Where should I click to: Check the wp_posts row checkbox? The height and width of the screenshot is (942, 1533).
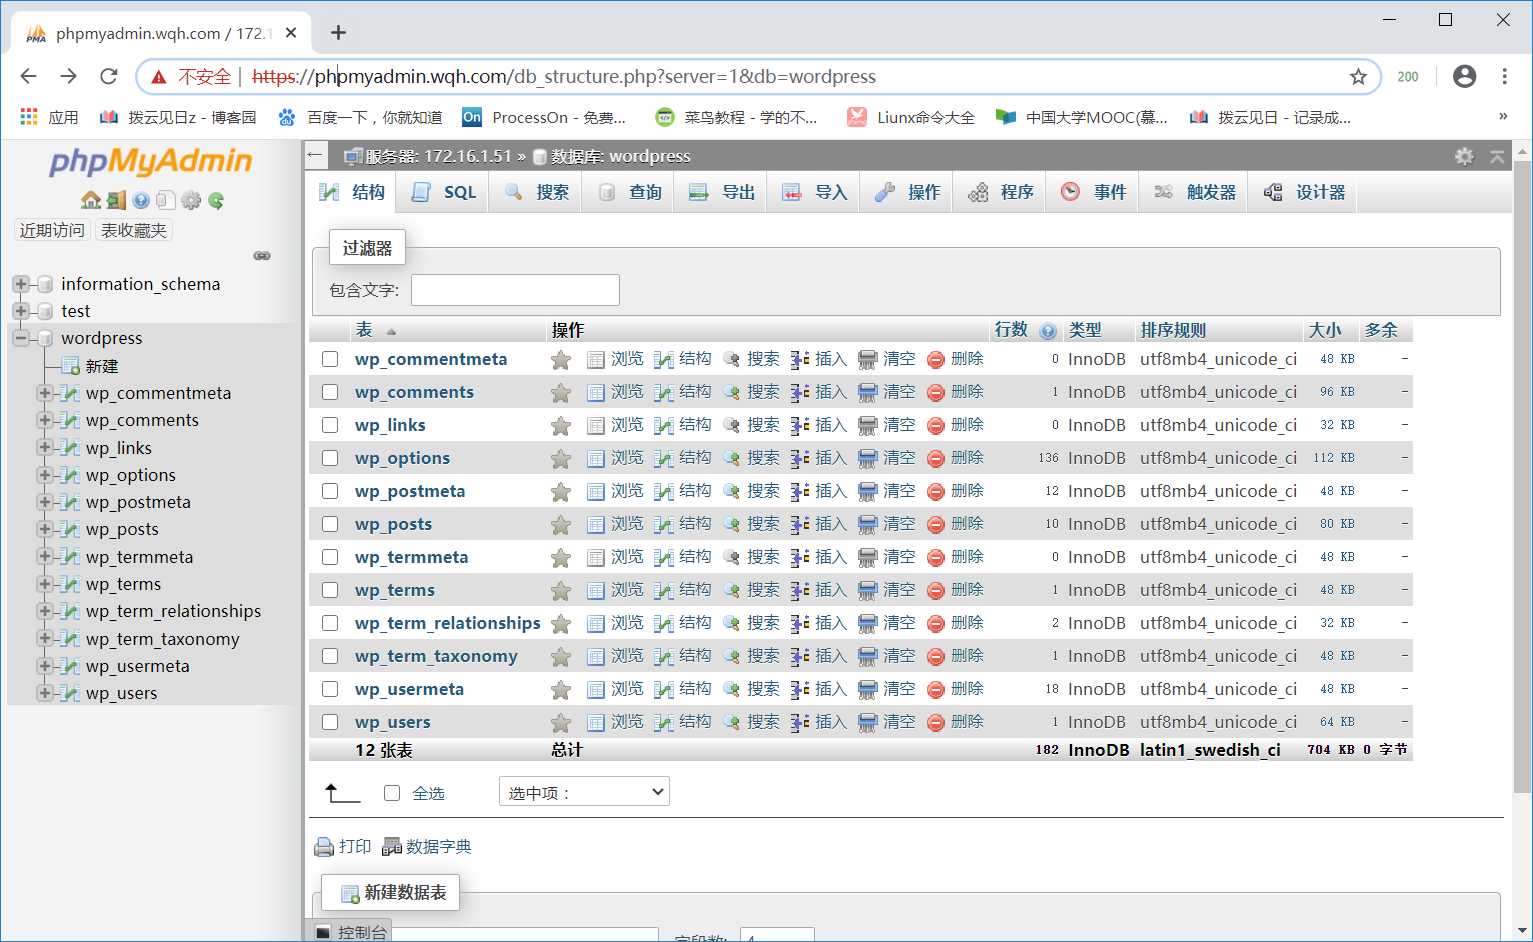pos(330,524)
